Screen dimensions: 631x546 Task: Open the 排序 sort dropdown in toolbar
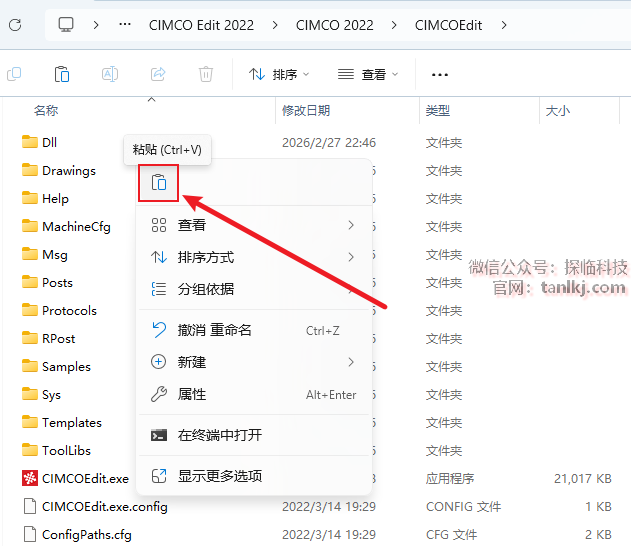coord(279,74)
